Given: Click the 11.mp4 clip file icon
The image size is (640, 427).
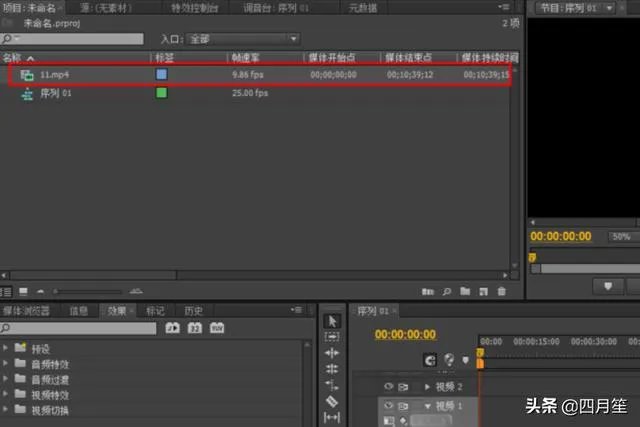Looking at the screenshot, I should click(27, 75).
